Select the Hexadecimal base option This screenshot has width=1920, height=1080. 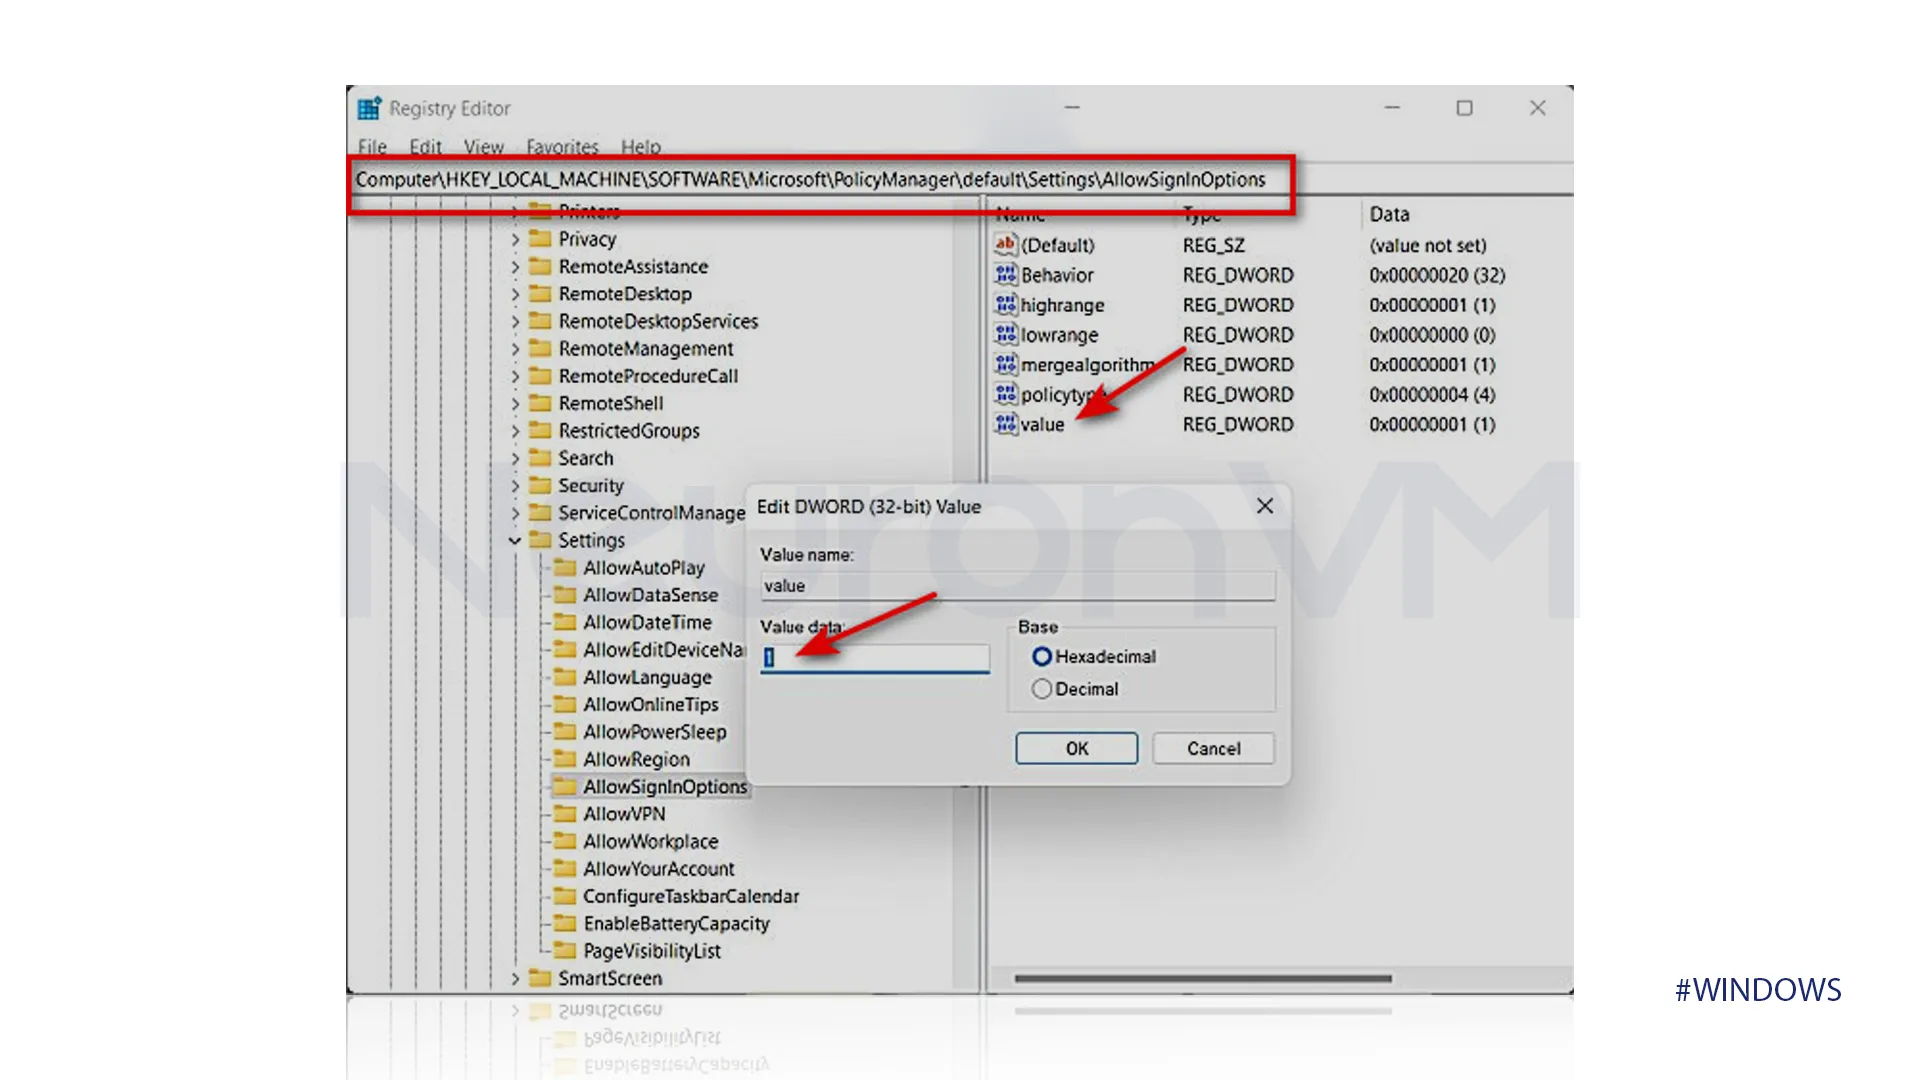(x=1042, y=656)
